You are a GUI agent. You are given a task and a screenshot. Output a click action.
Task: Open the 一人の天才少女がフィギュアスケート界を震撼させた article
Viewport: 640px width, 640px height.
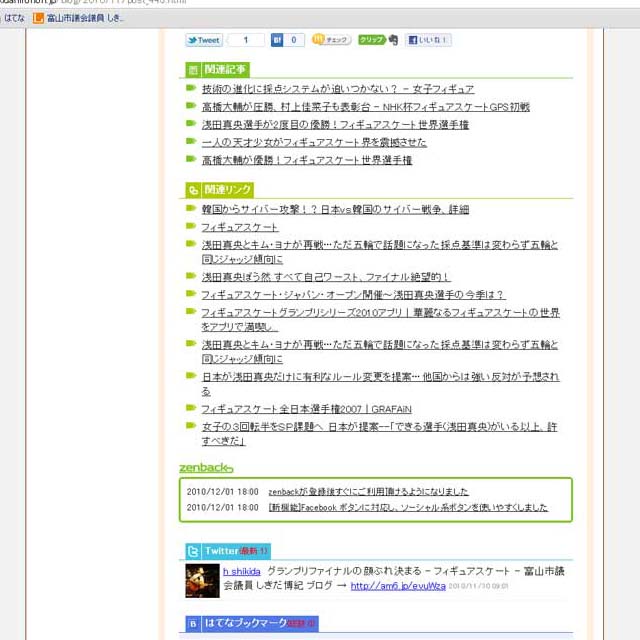tap(313, 142)
